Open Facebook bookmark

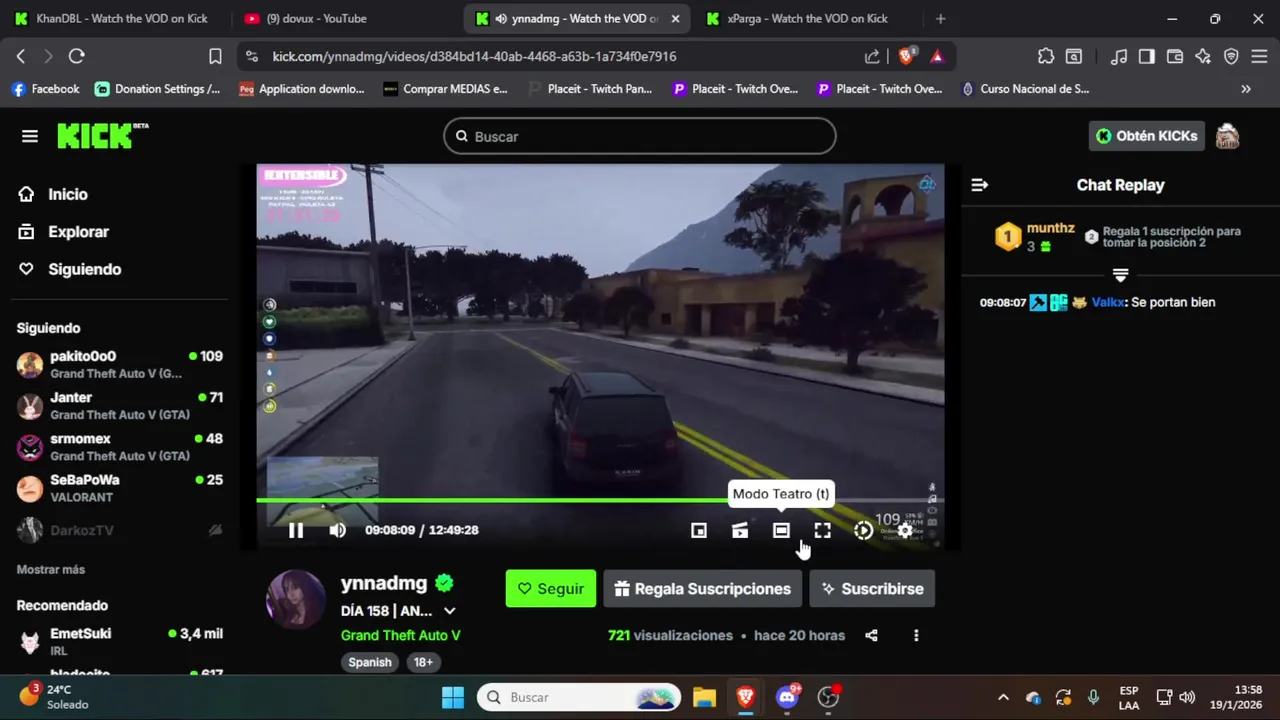click(46, 89)
